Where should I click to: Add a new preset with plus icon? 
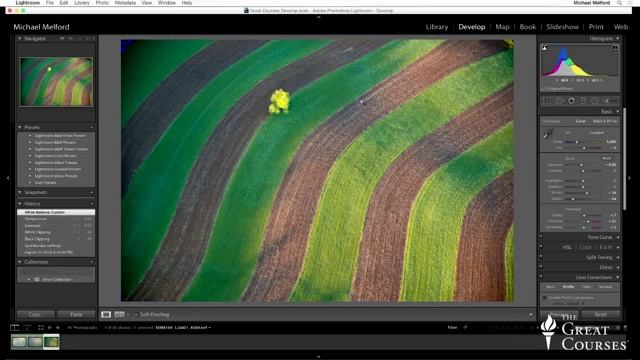(92, 127)
